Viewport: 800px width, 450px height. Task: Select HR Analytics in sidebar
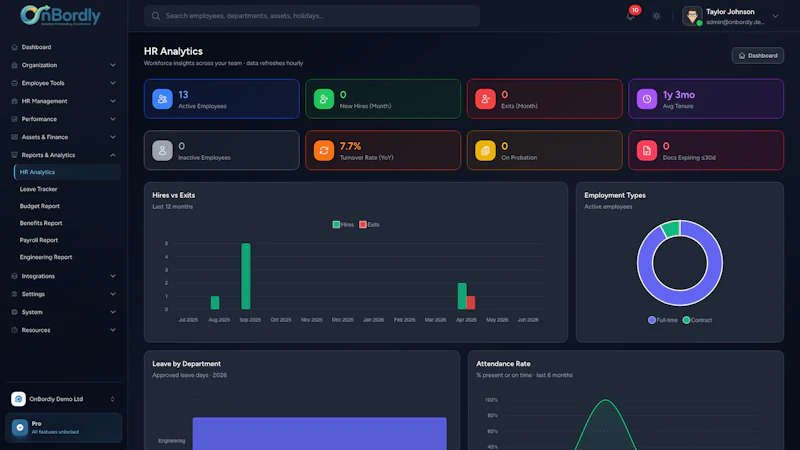(x=67, y=172)
